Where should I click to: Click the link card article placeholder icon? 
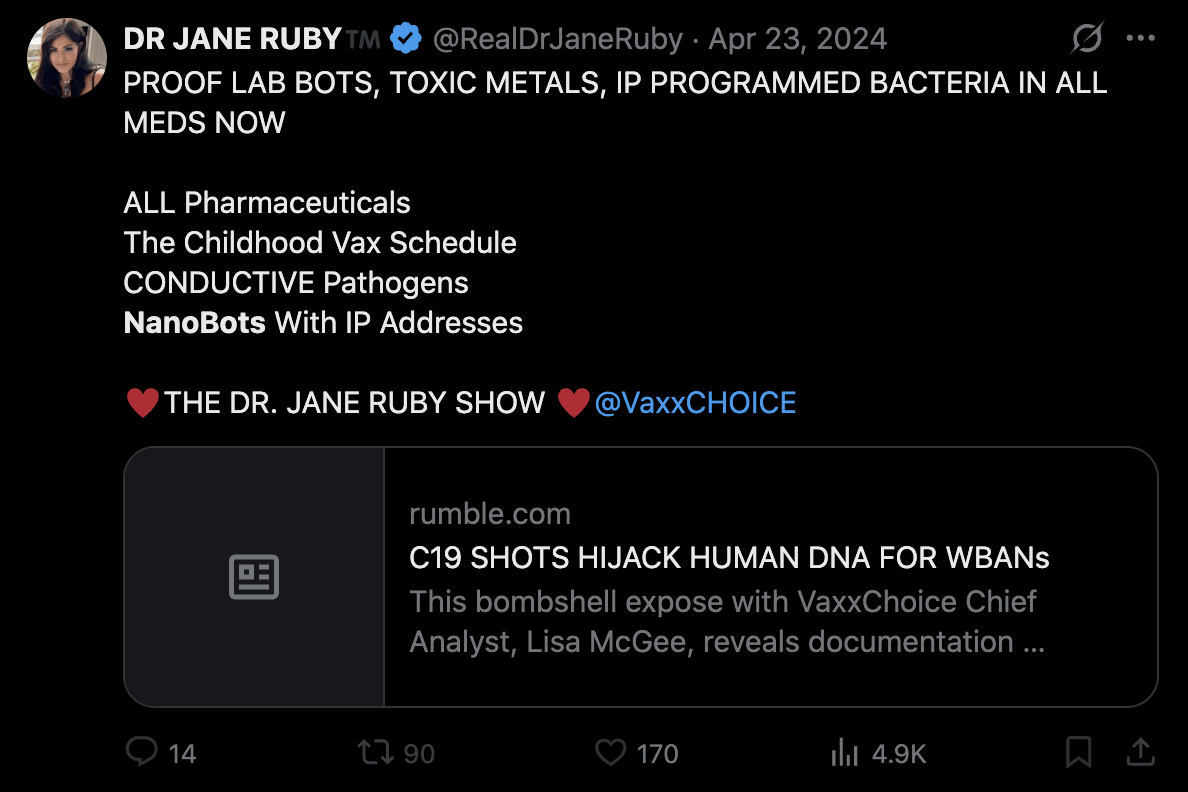[254, 577]
